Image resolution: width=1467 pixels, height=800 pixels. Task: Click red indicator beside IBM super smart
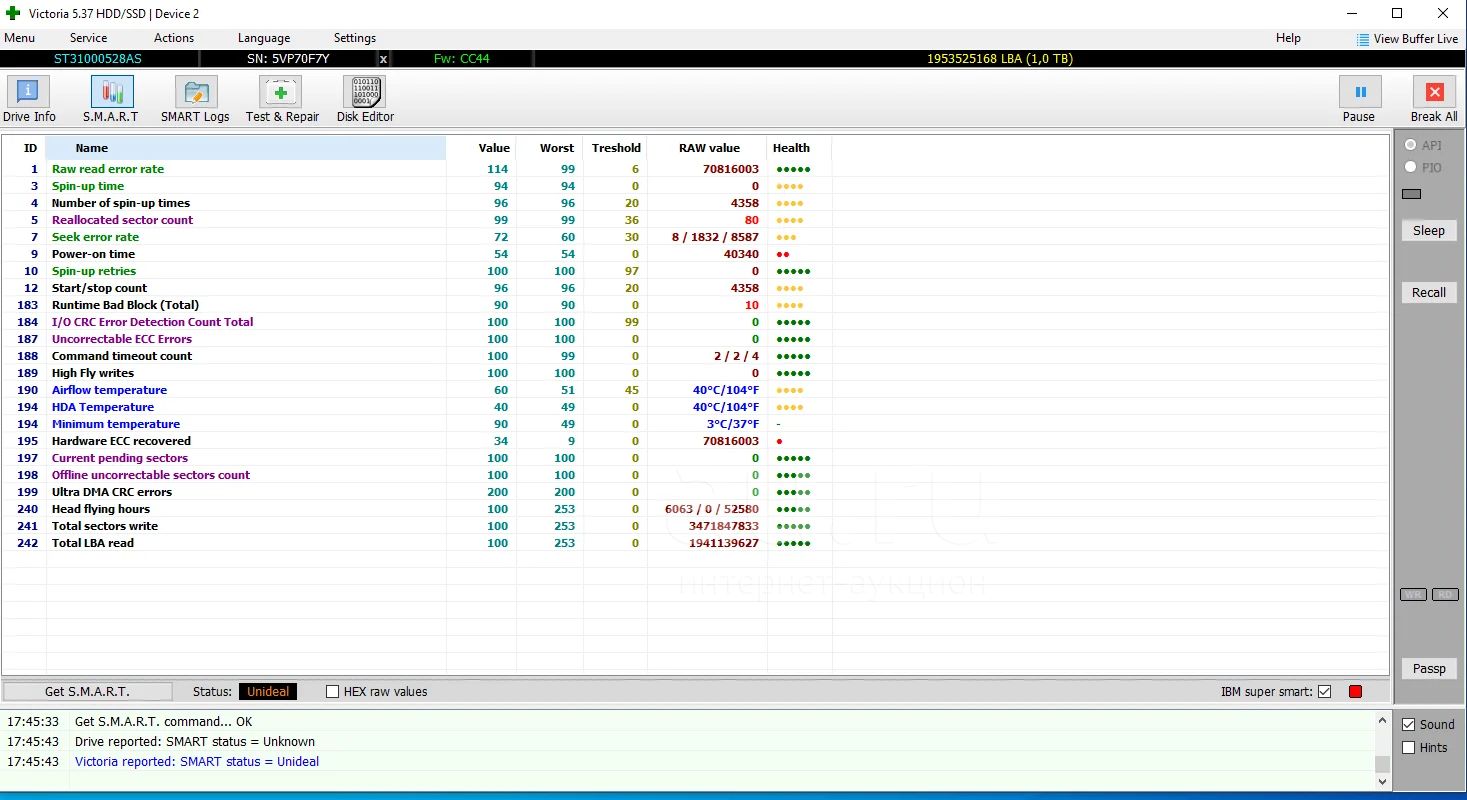pos(1355,691)
